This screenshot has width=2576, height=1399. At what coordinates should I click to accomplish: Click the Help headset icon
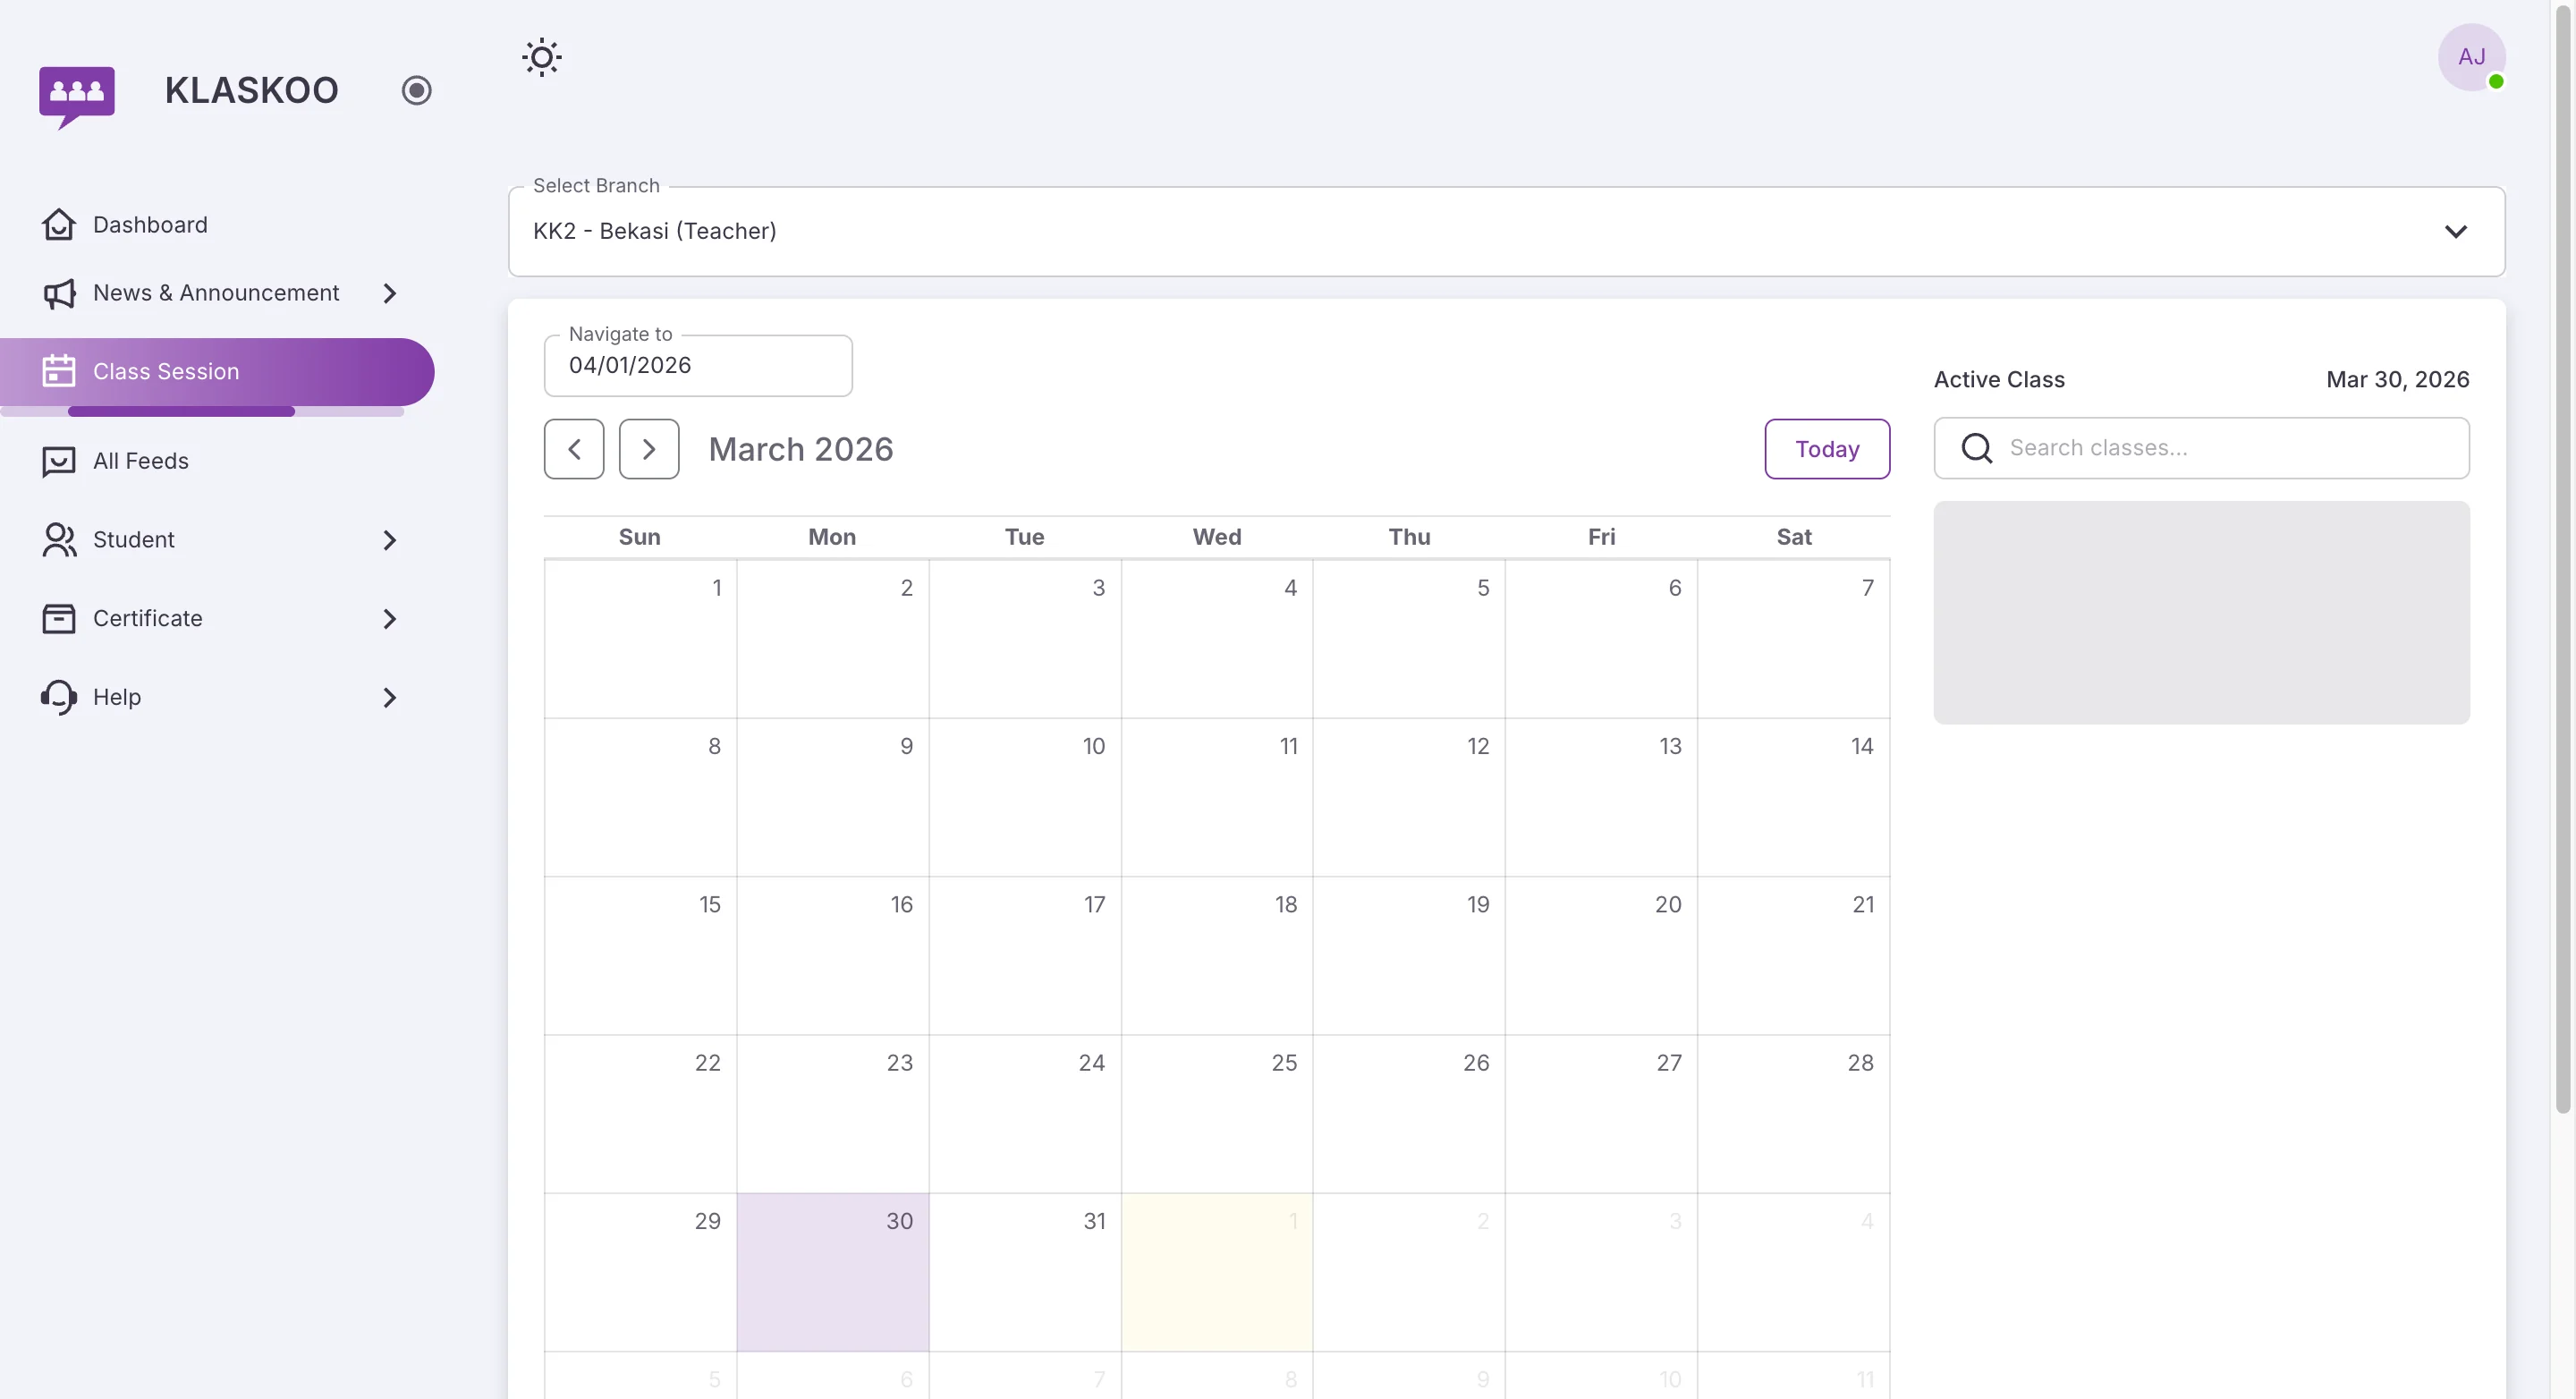click(58, 697)
